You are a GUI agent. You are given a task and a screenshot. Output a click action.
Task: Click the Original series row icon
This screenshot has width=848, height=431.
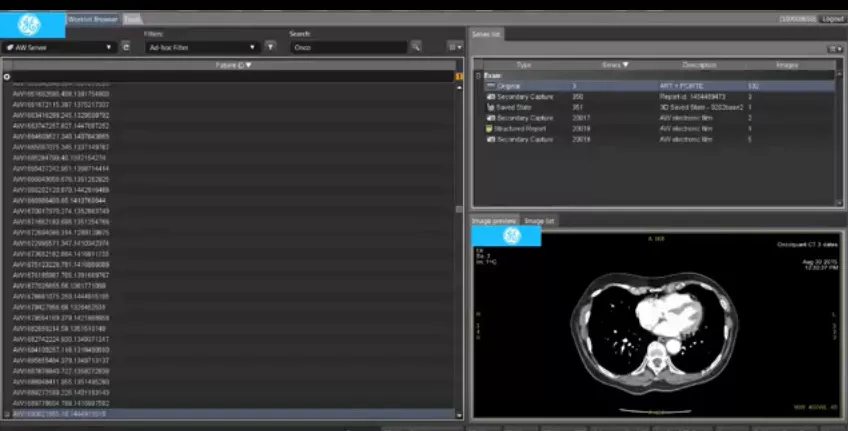tap(491, 86)
